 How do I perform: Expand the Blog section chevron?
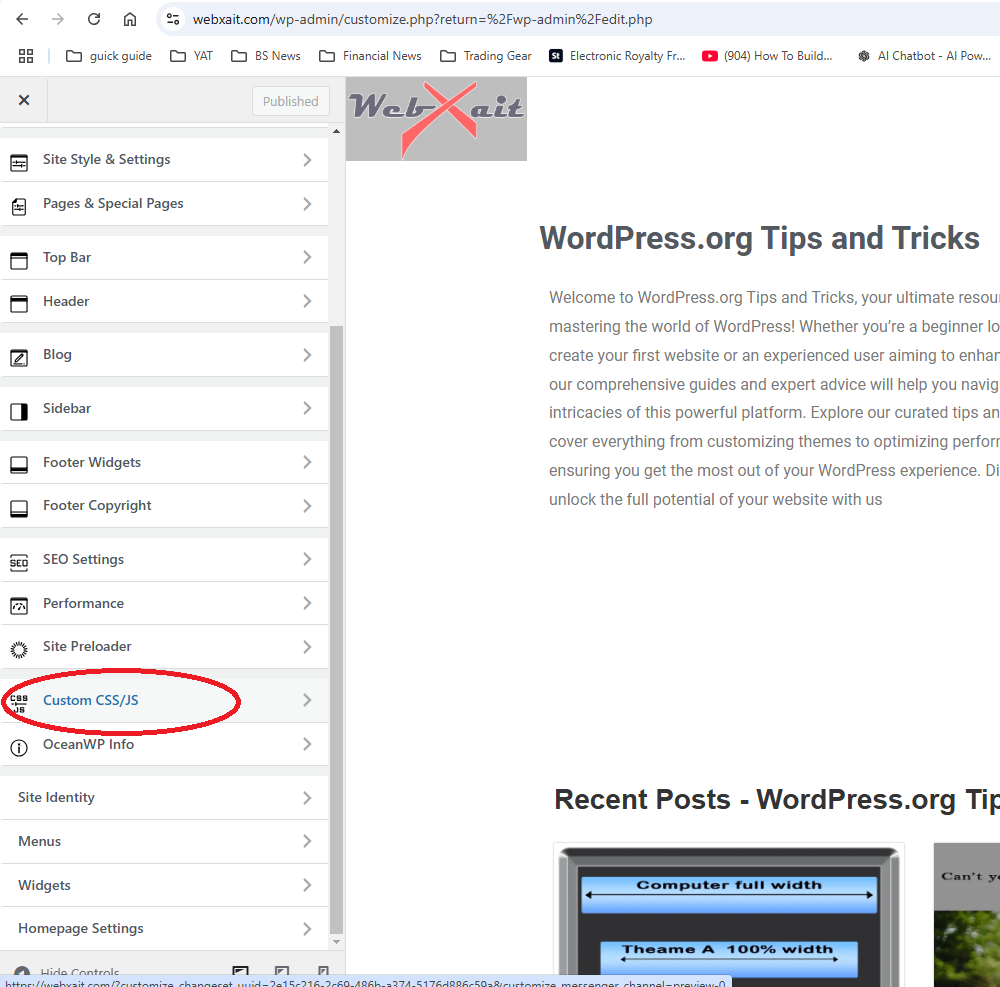(x=307, y=355)
